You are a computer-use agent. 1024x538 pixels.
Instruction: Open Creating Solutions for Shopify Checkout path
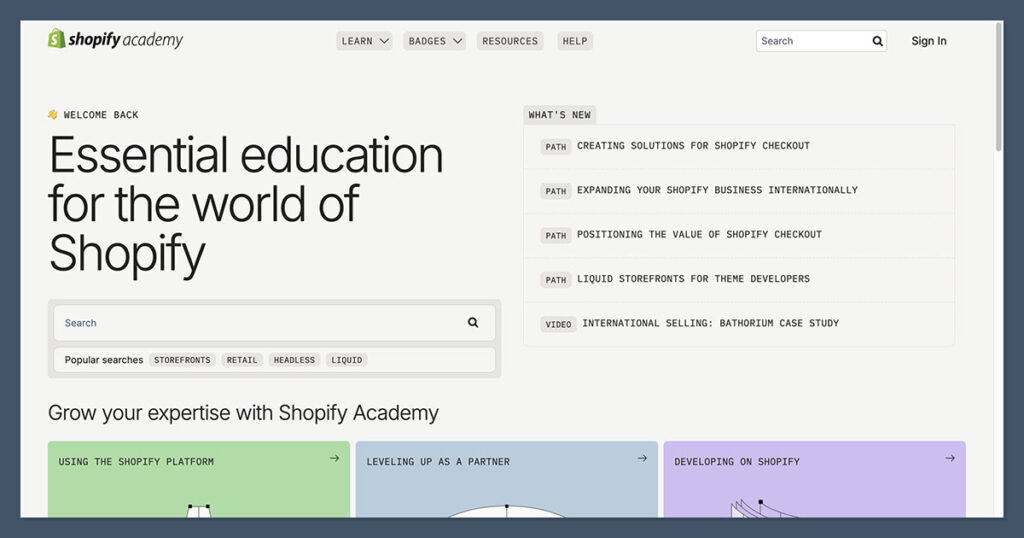[693, 146]
